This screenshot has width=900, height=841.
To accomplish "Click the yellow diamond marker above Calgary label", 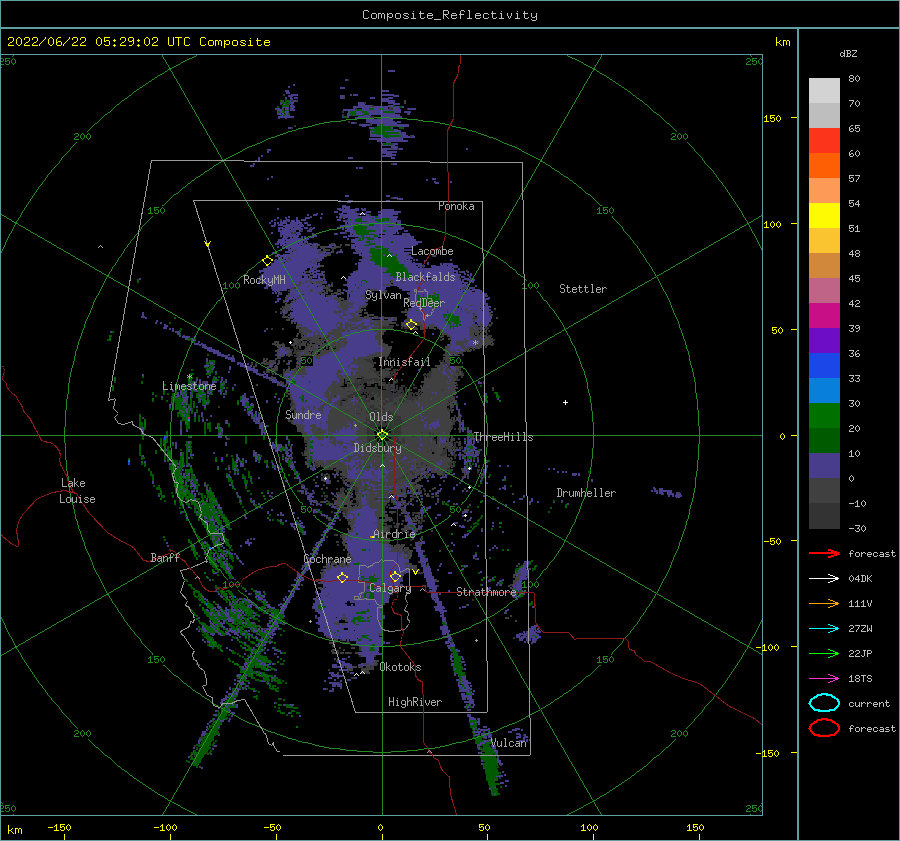I will click(x=395, y=576).
